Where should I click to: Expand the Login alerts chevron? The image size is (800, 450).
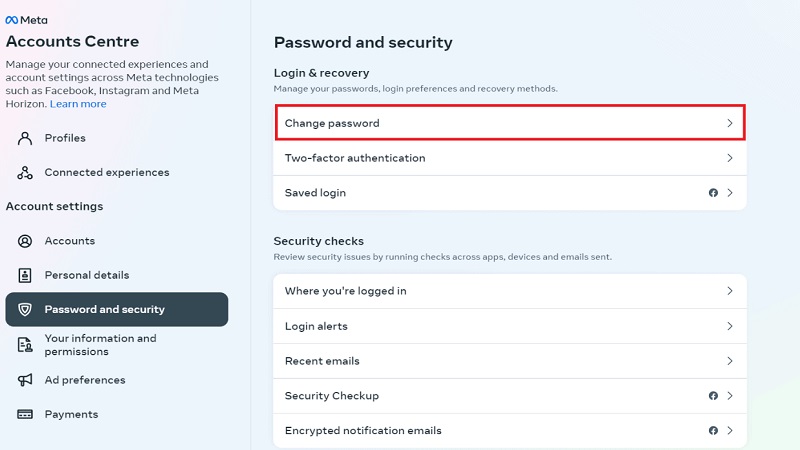click(x=730, y=326)
